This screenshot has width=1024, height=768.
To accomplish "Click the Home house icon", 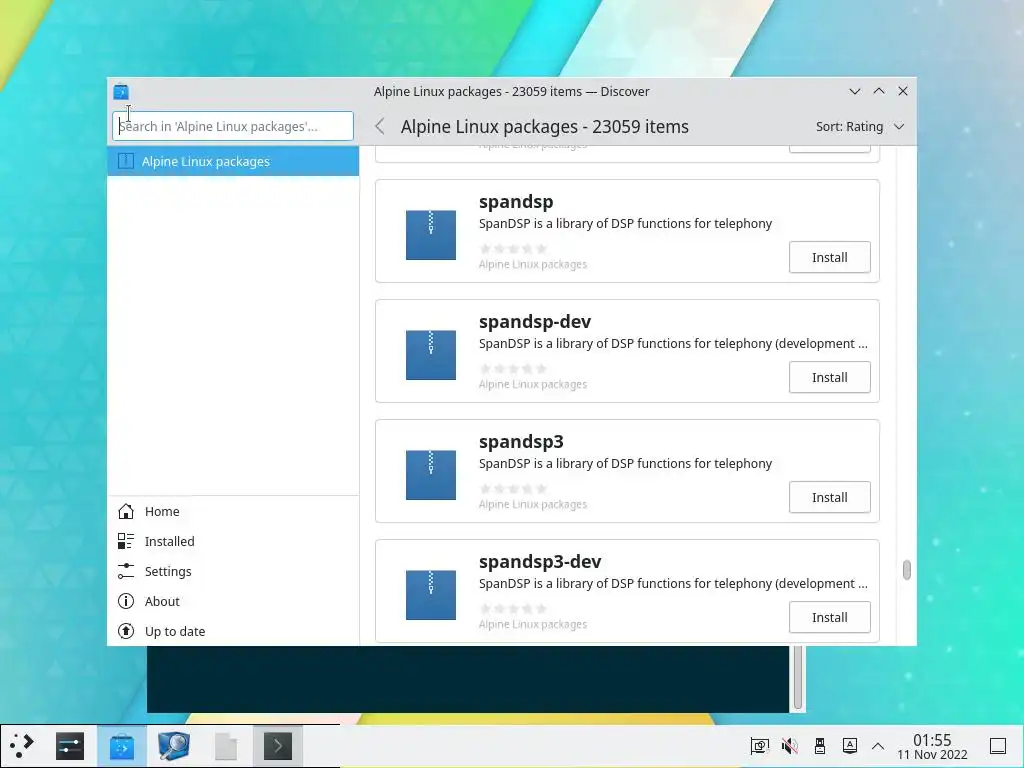I will coord(126,511).
